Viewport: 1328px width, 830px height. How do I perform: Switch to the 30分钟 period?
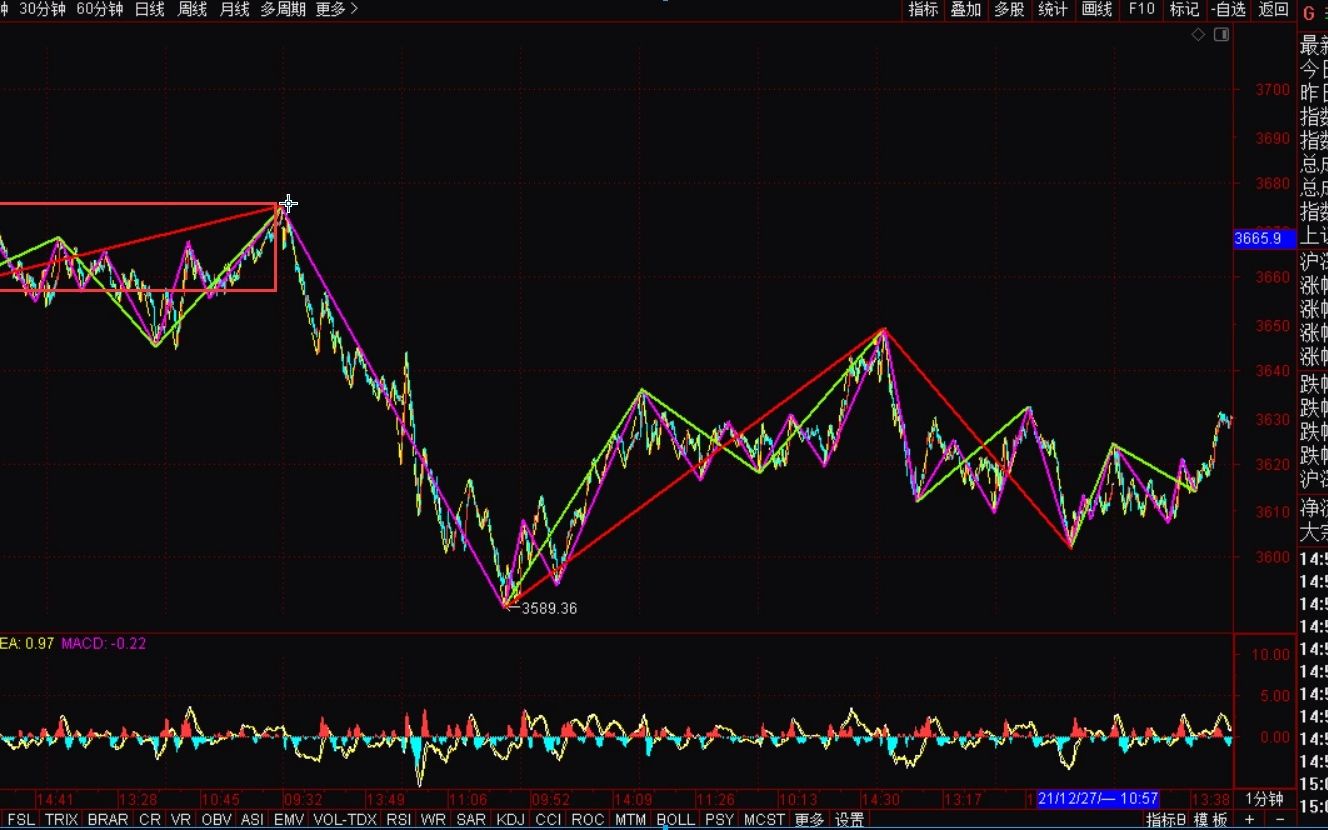[x=44, y=9]
